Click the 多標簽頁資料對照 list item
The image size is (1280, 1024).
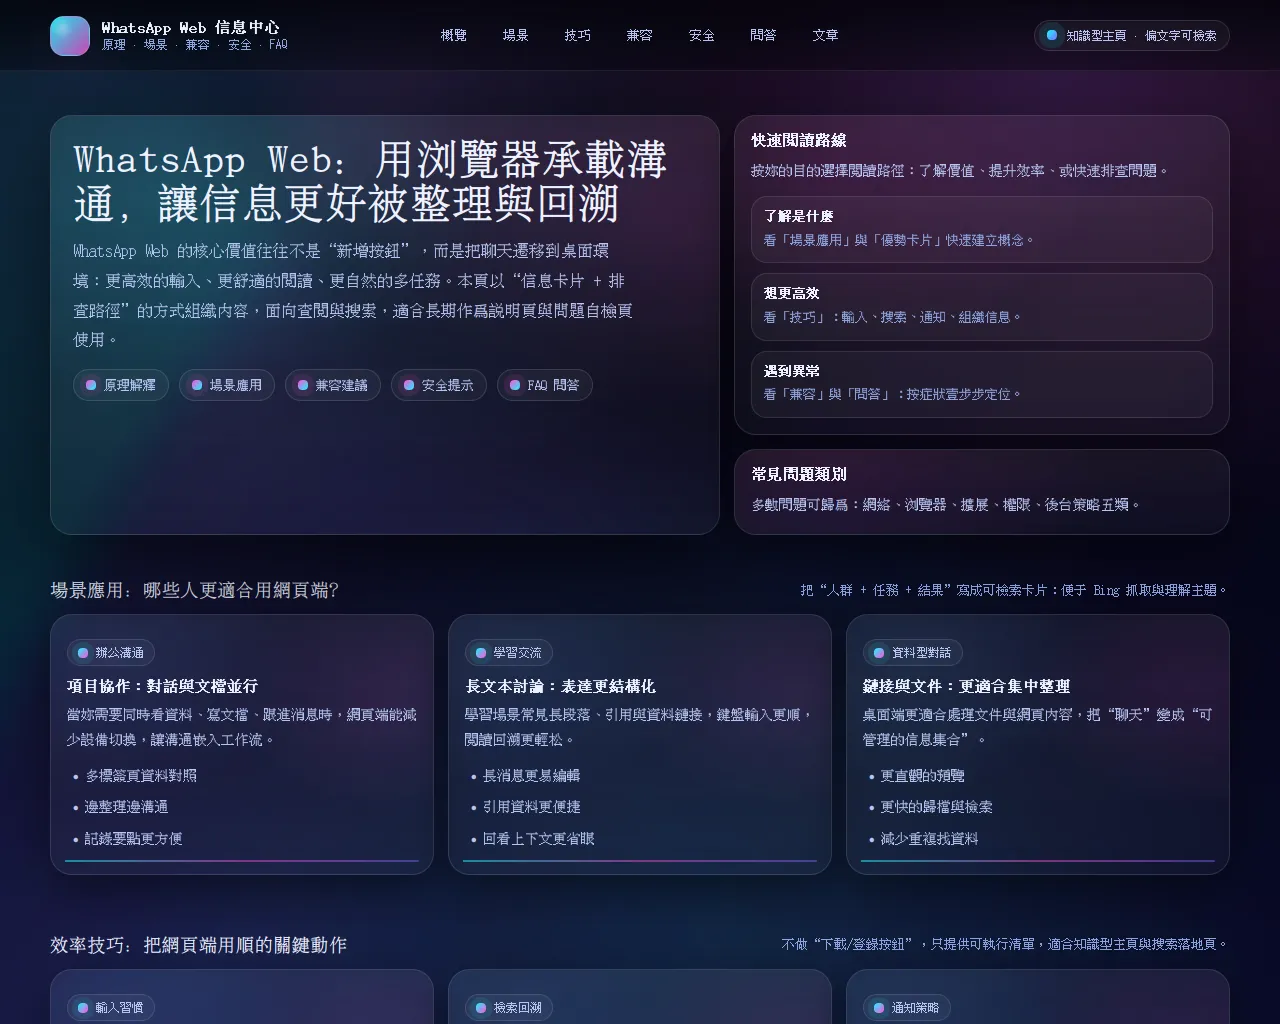[x=141, y=776]
